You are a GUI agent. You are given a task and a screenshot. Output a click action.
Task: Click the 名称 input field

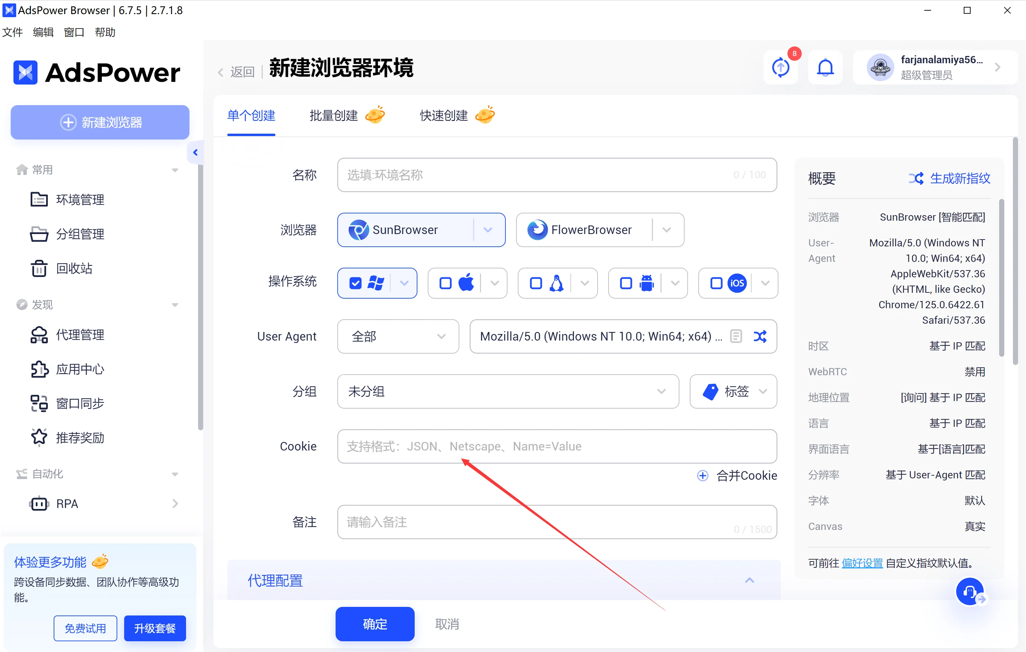(x=557, y=175)
